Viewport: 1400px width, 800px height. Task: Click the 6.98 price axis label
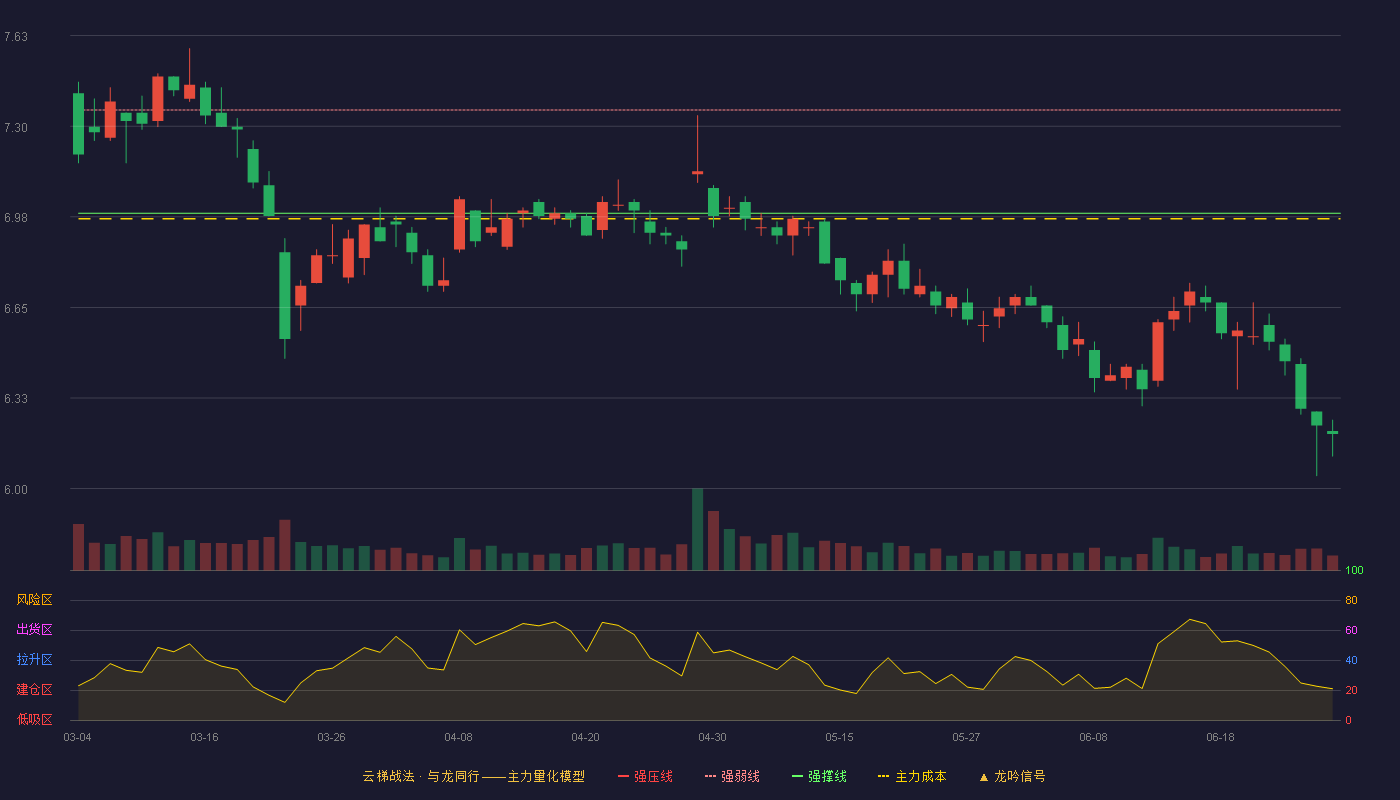16,218
